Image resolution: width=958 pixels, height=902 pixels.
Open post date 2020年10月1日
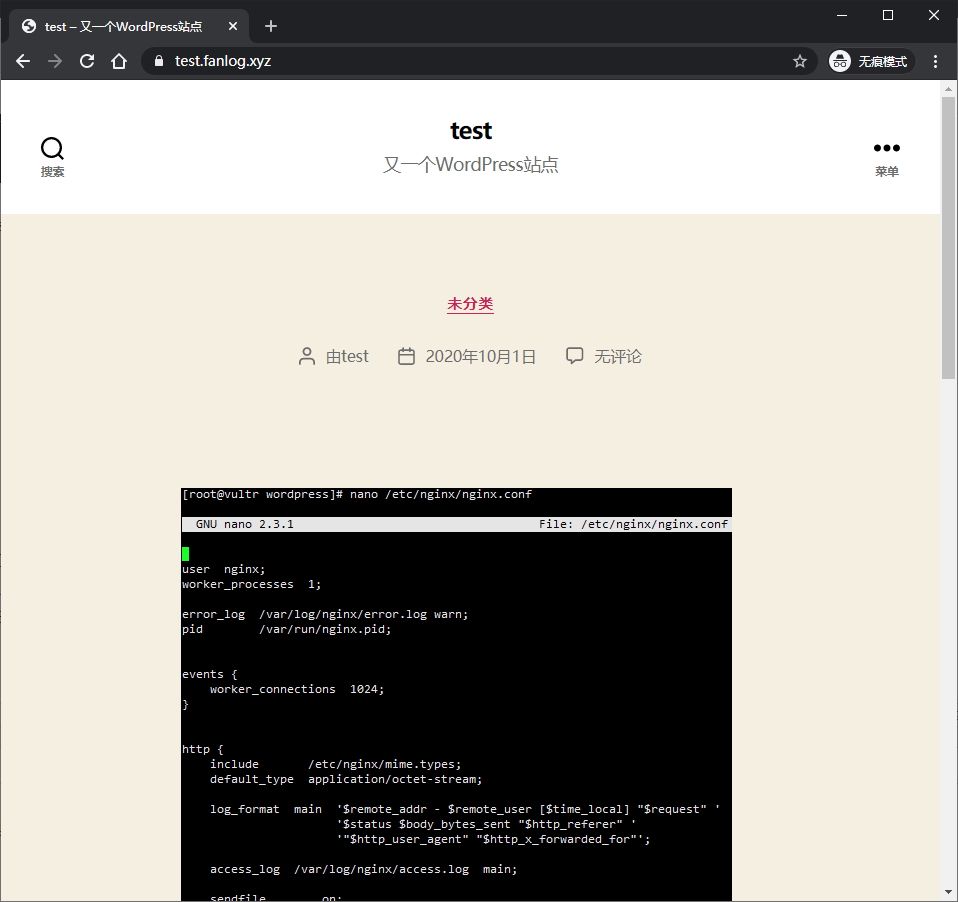(480, 356)
